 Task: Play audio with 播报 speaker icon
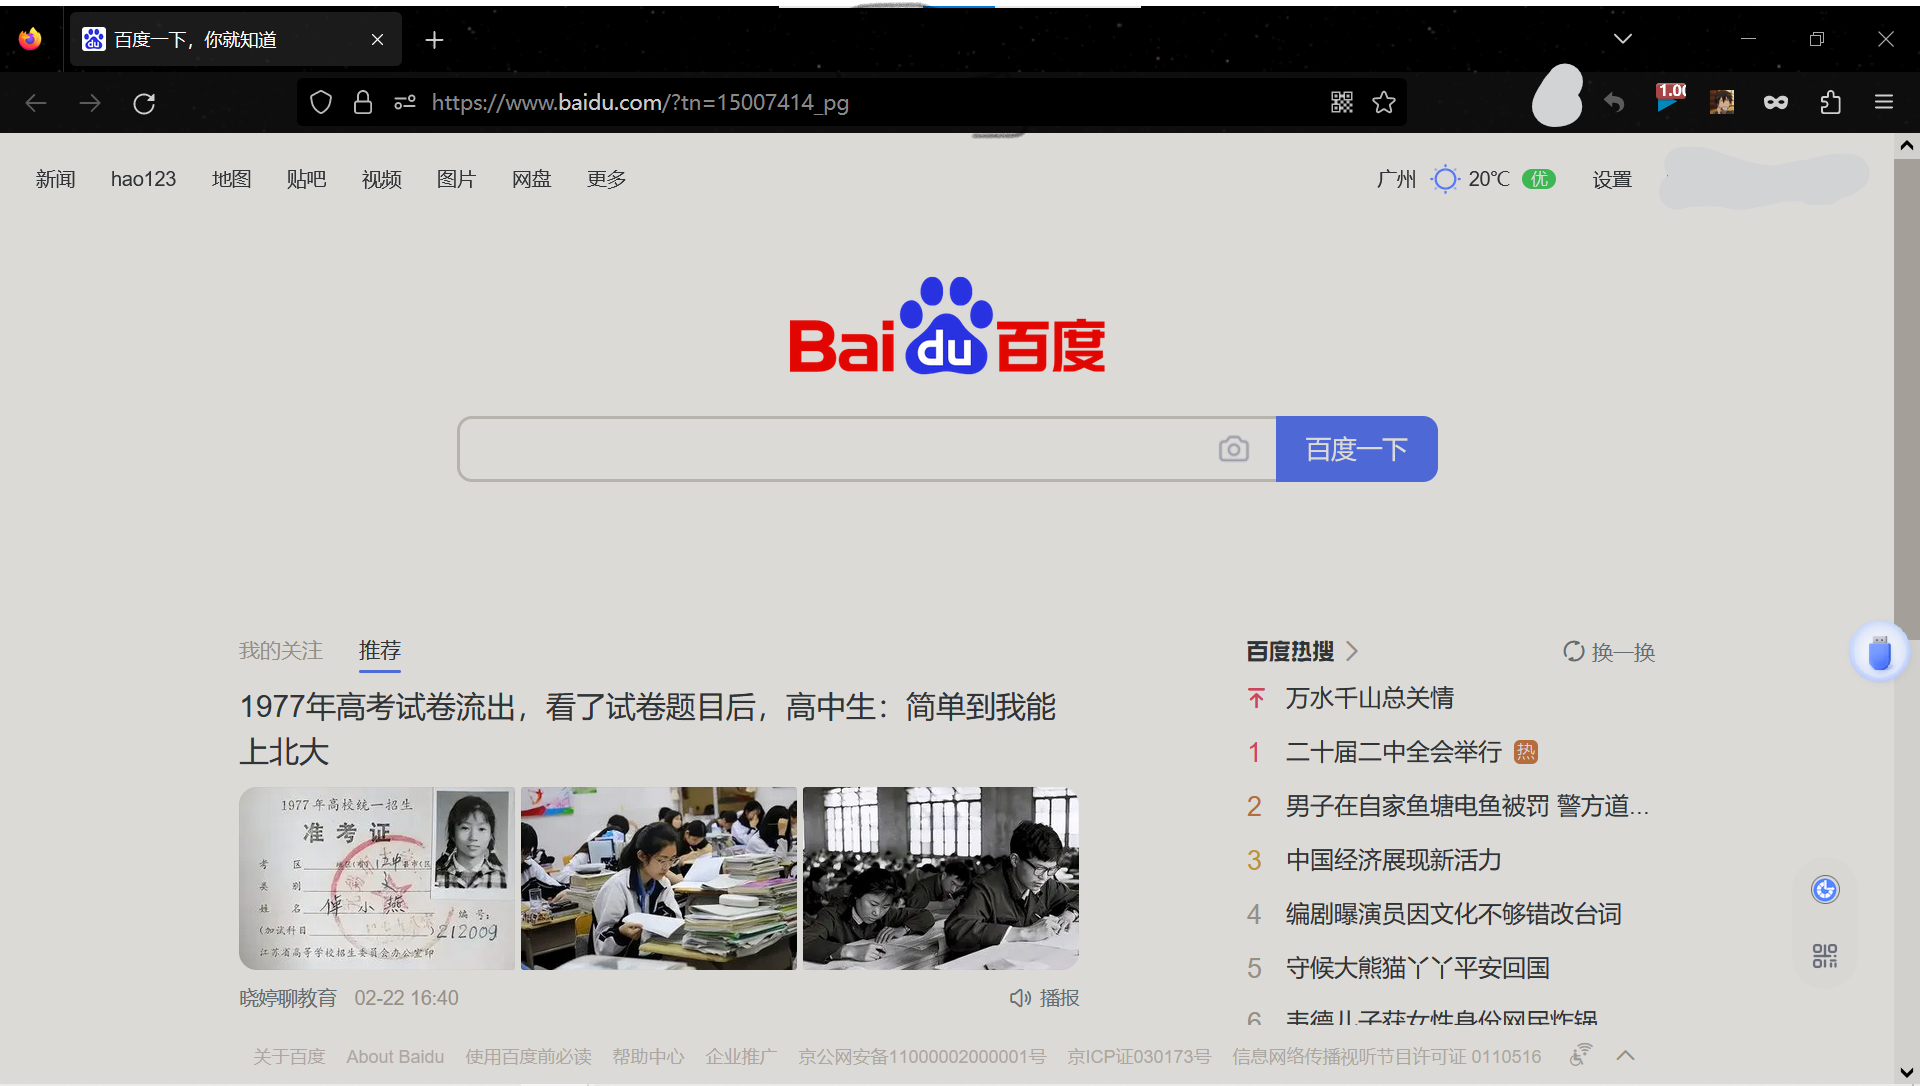pos(1044,998)
